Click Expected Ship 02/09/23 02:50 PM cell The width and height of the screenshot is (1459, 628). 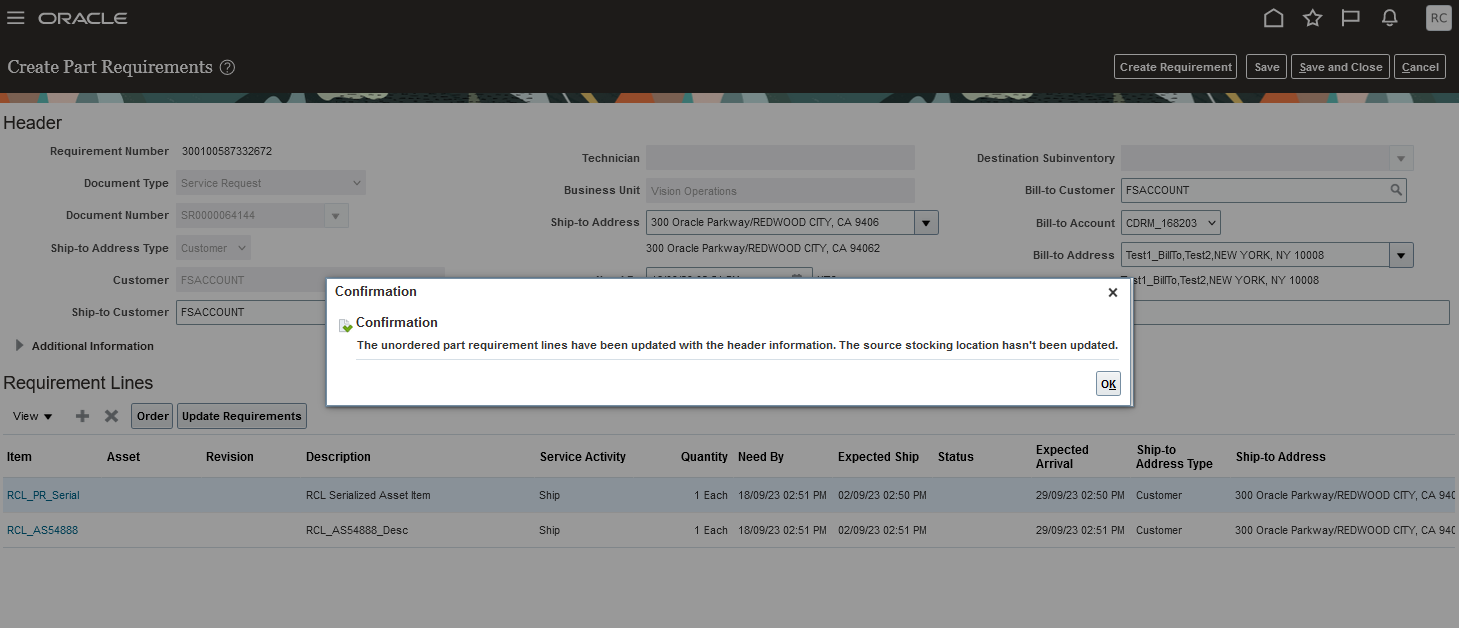[882, 495]
